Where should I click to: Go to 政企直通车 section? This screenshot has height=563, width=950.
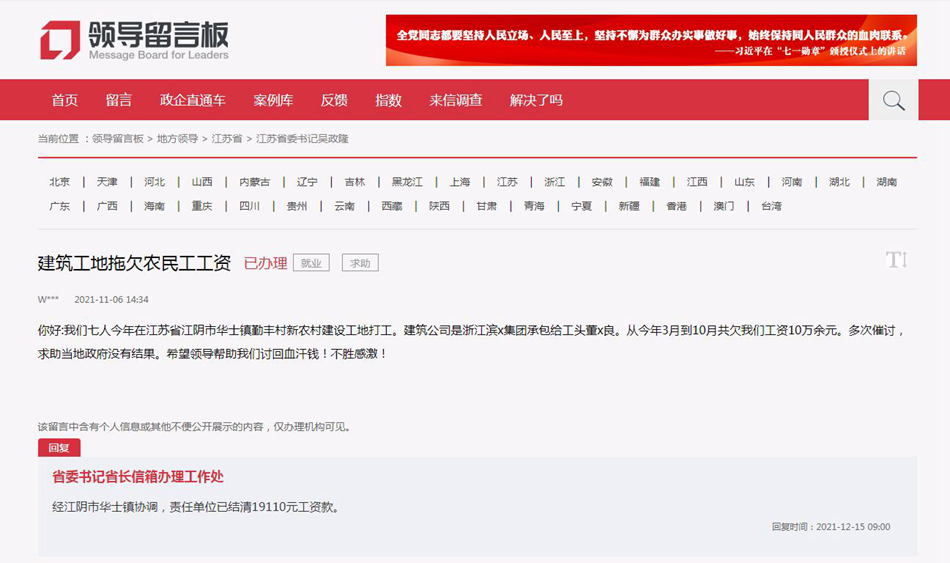193,100
